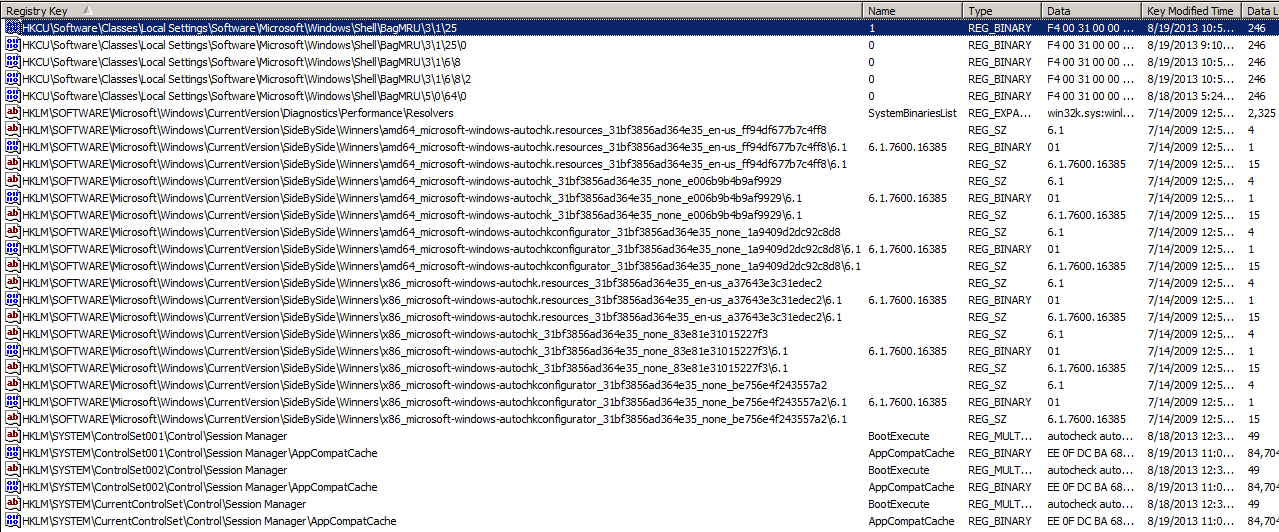Select x86 autochkconfigurator be756e4f243557a2 key path

[x=424, y=385]
